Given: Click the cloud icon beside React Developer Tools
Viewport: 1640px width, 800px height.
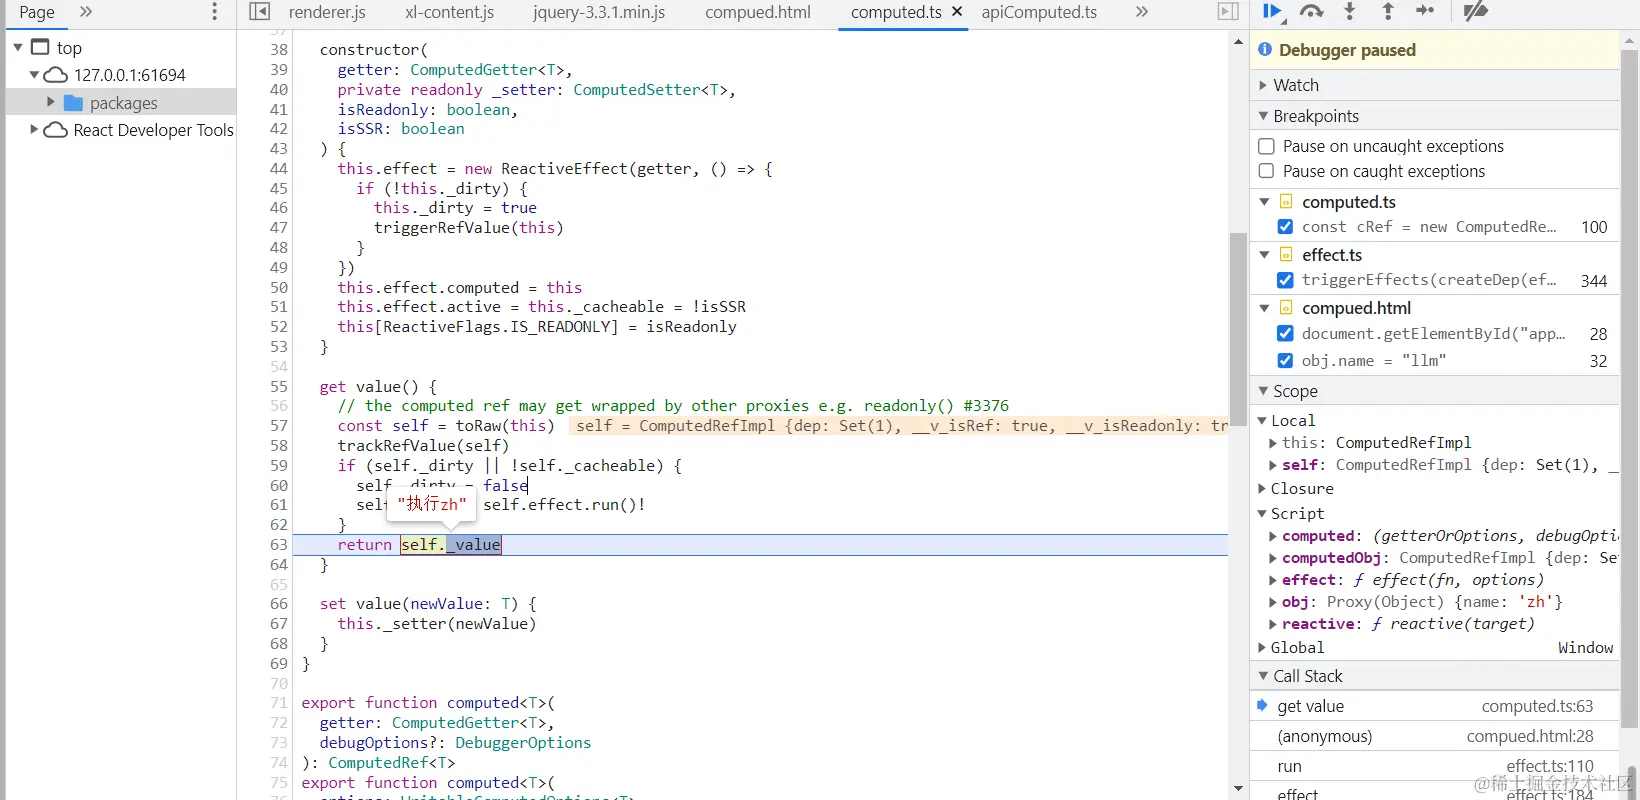Looking at the screenshot, I should (57, 130).
